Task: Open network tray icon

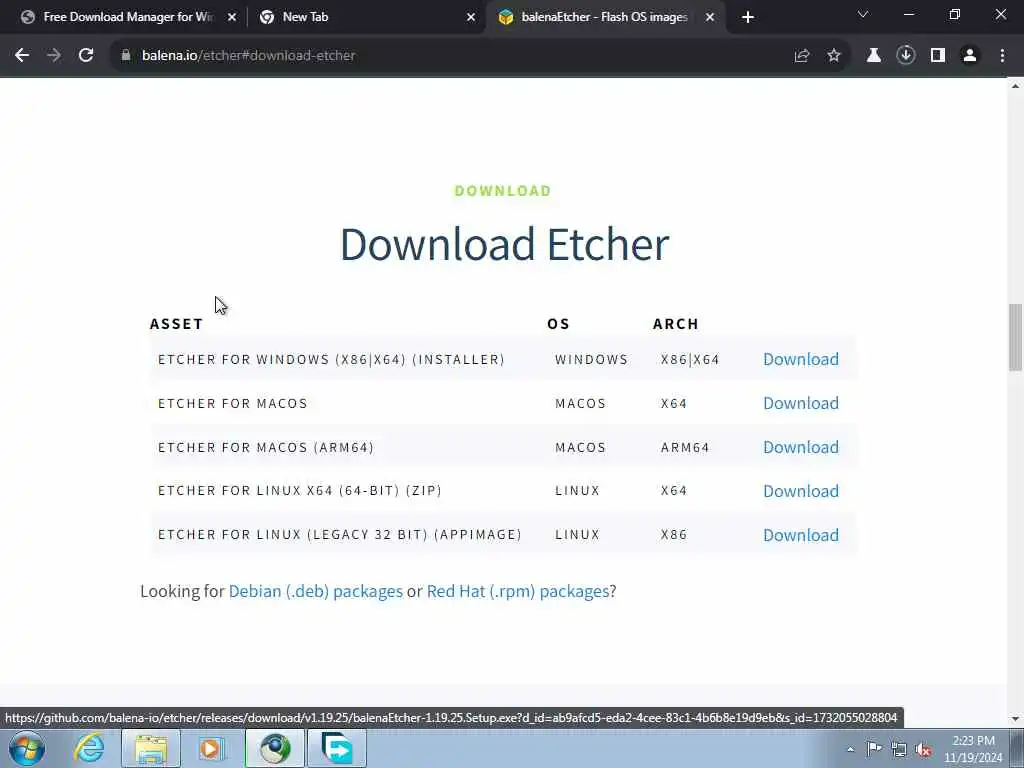Action: pos(899,749)
